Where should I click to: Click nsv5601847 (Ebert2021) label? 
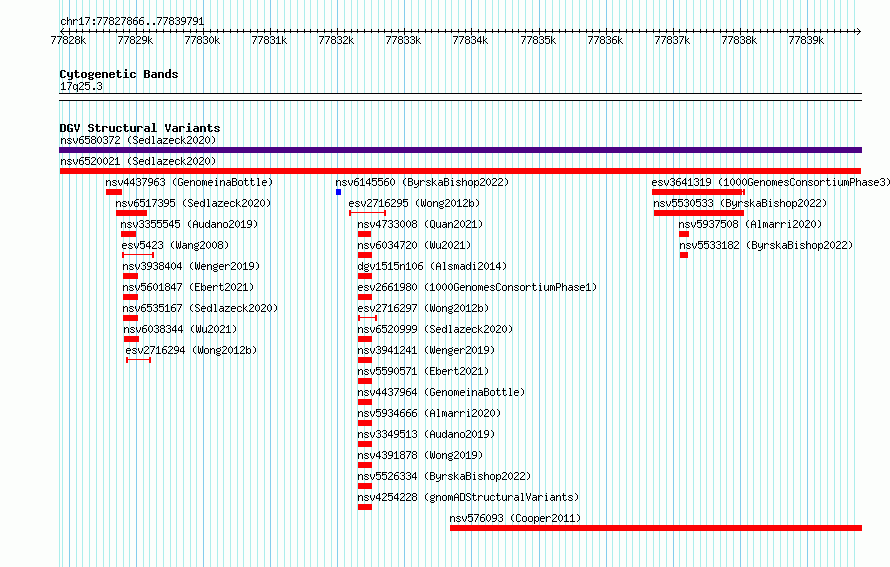tap(188, 287)
